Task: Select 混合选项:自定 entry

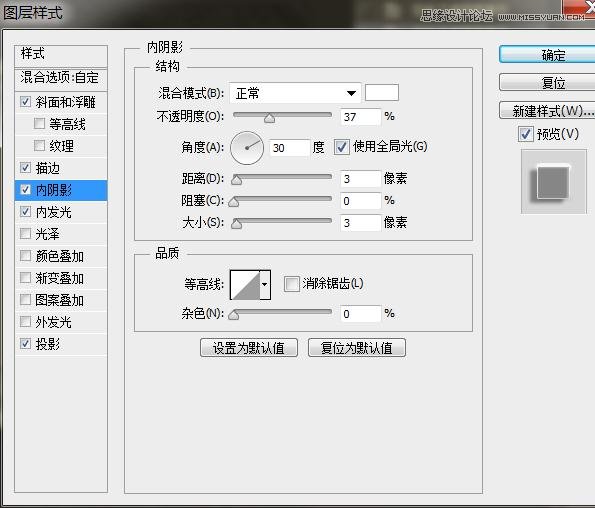Action: 61,79
